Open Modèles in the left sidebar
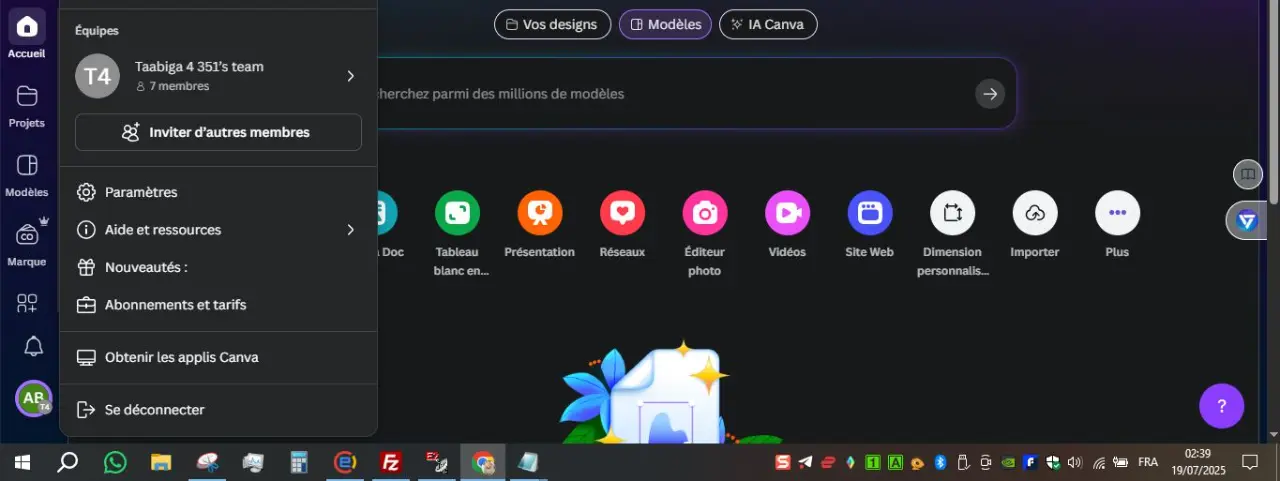 tap(27, 174)
